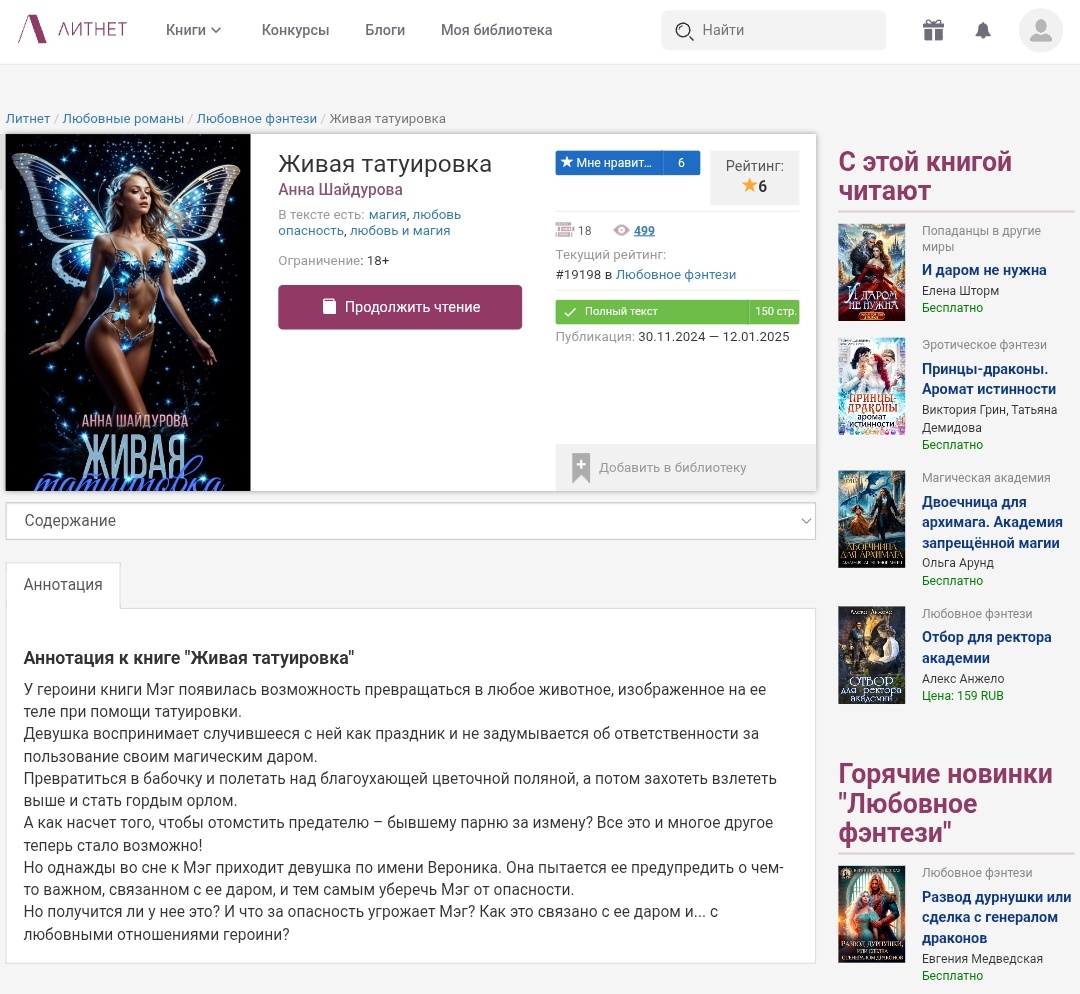Click the Эротическое фэнтези genre label
Screen dimensions: 1080x994
point(984,345)
